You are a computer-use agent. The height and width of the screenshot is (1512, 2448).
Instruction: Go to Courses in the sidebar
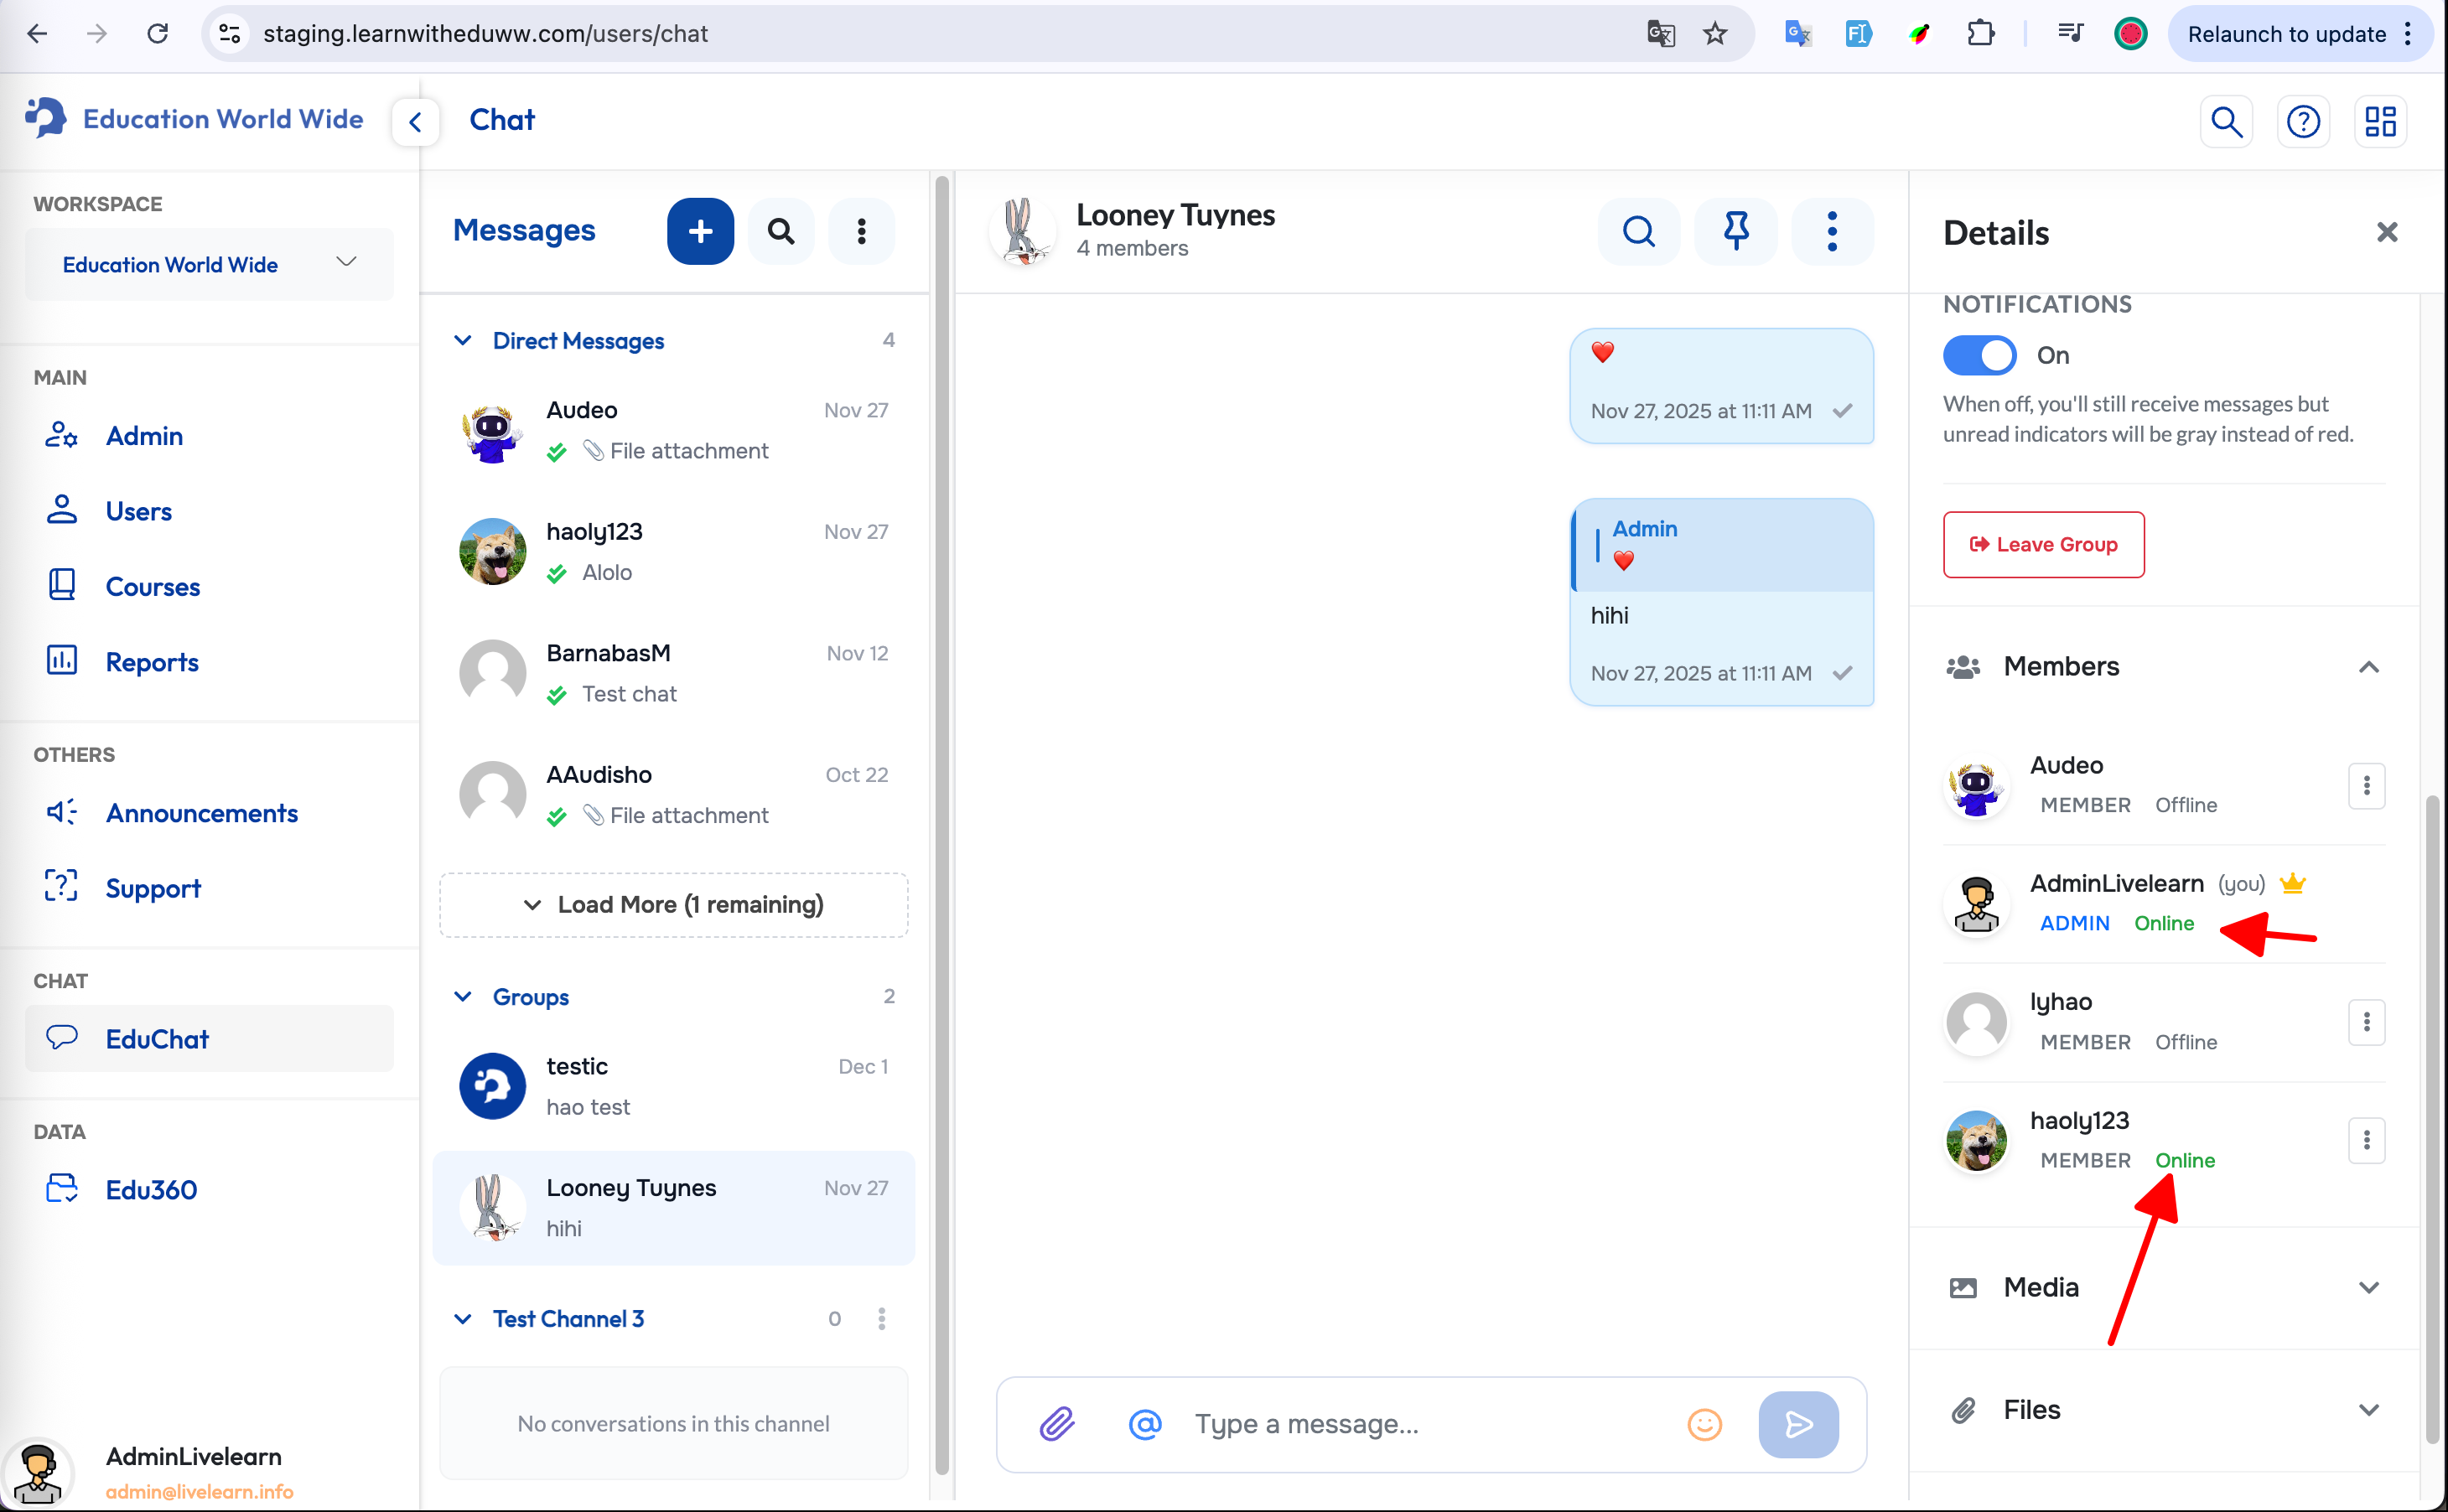pyautogui.click(x=152, y=586)
